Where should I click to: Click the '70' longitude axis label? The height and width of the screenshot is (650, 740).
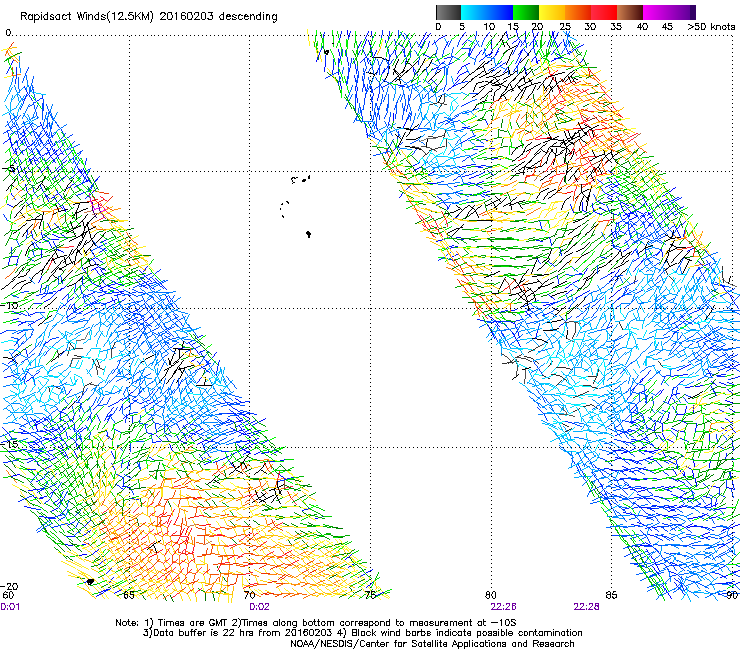tap(249, 595)
